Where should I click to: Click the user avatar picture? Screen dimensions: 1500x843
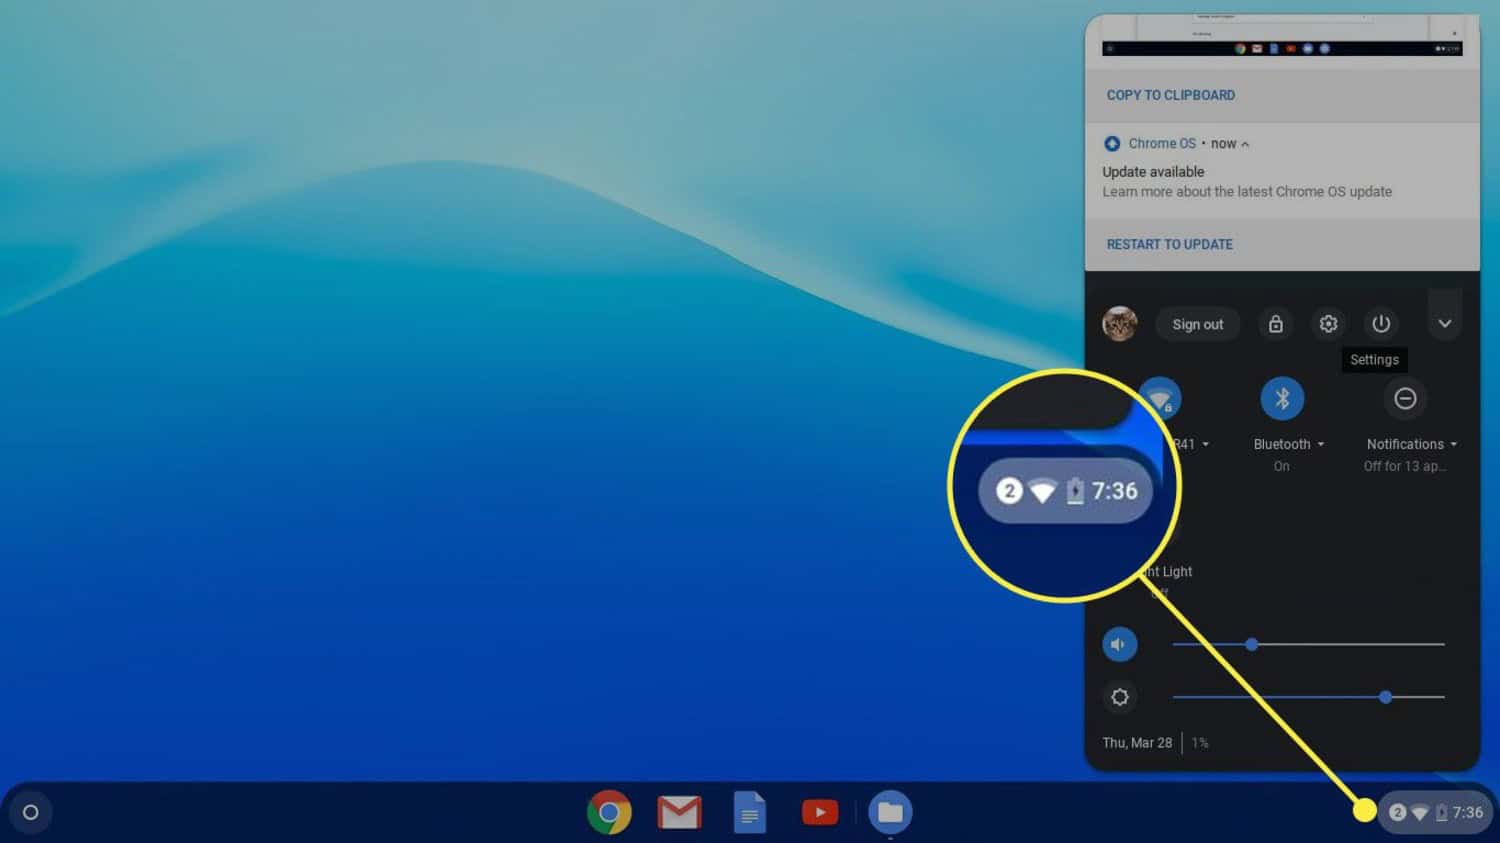[1119, 324]
